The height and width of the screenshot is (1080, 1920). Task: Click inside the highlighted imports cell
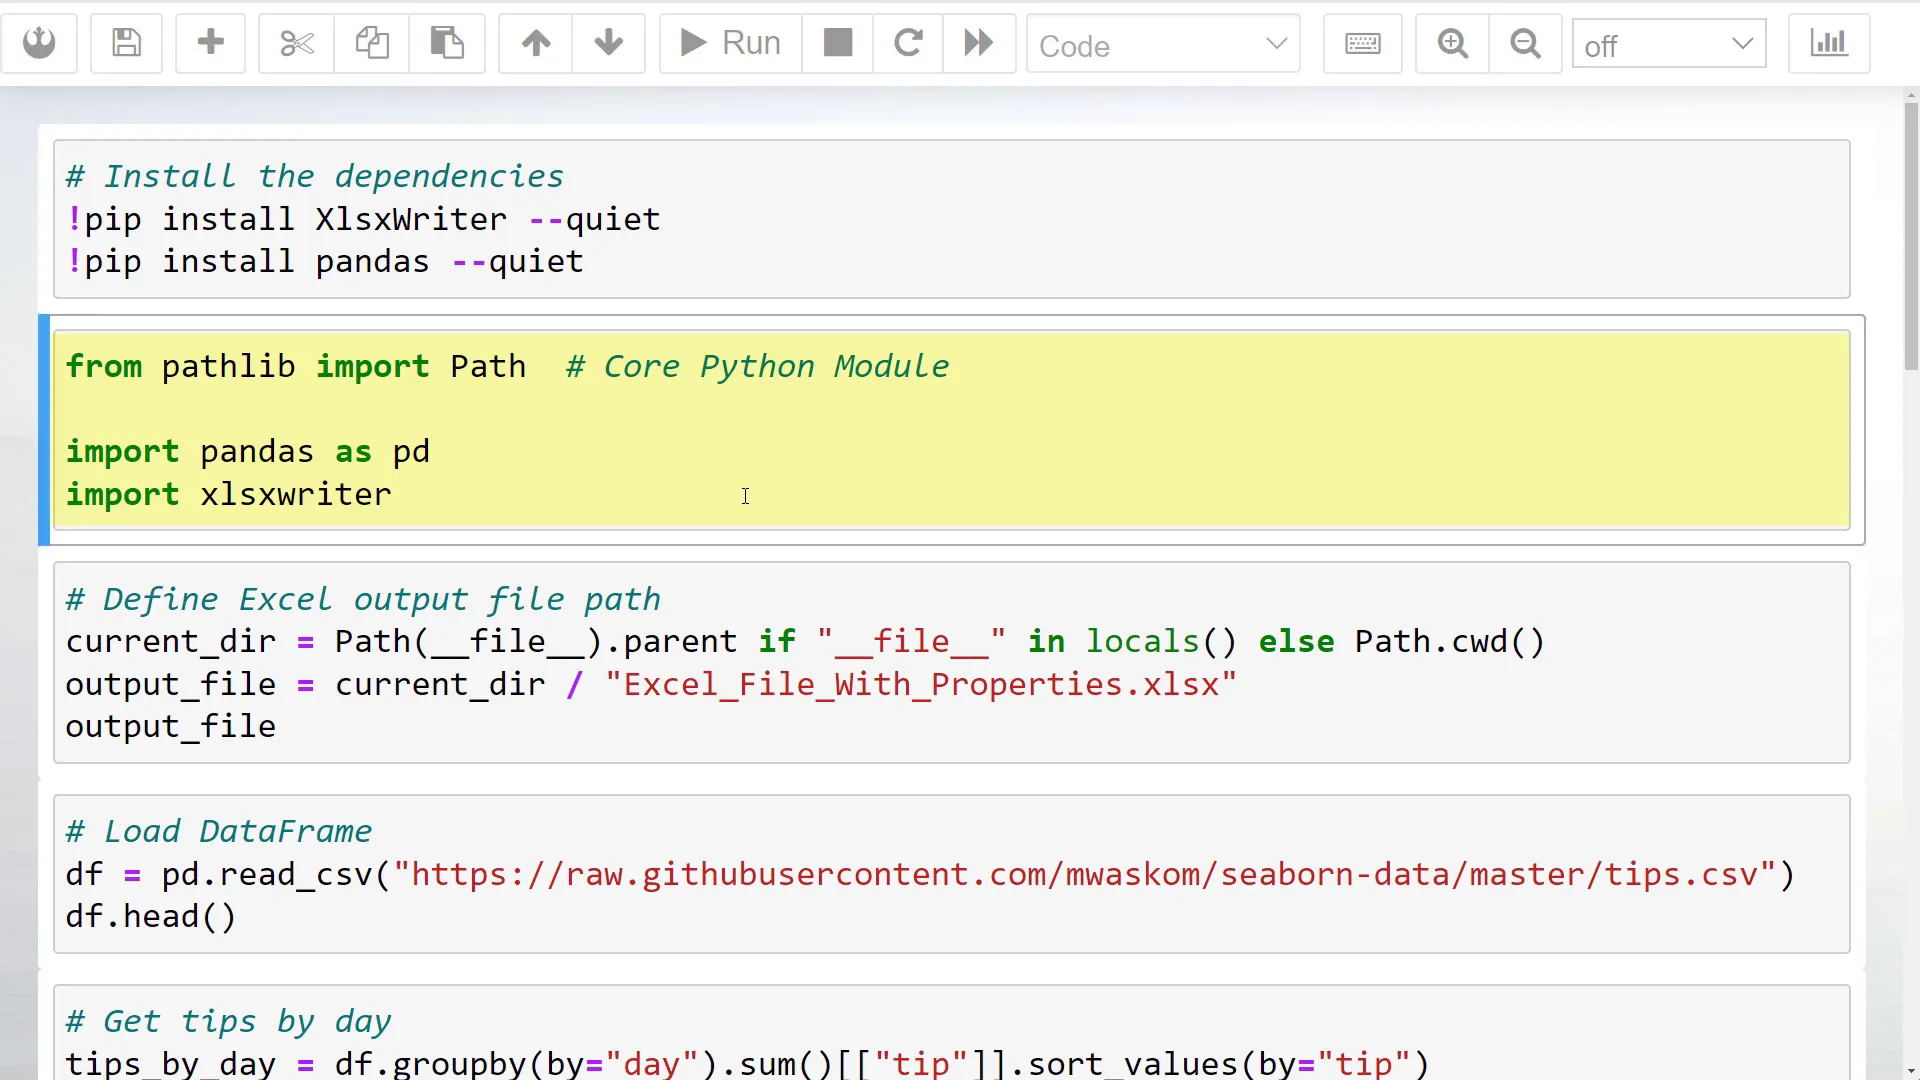click(745, 496)
